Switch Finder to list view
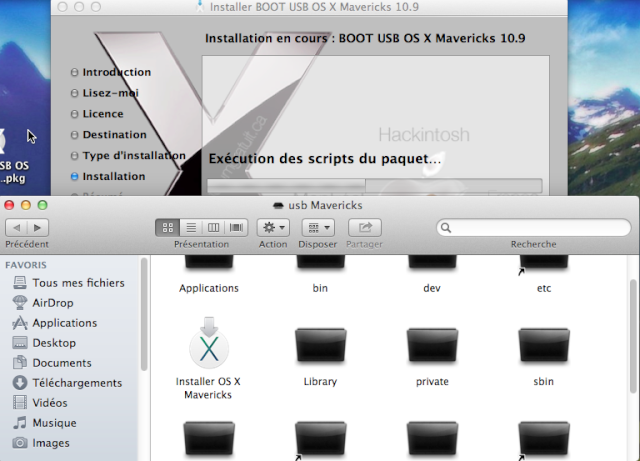 point(191,227)
